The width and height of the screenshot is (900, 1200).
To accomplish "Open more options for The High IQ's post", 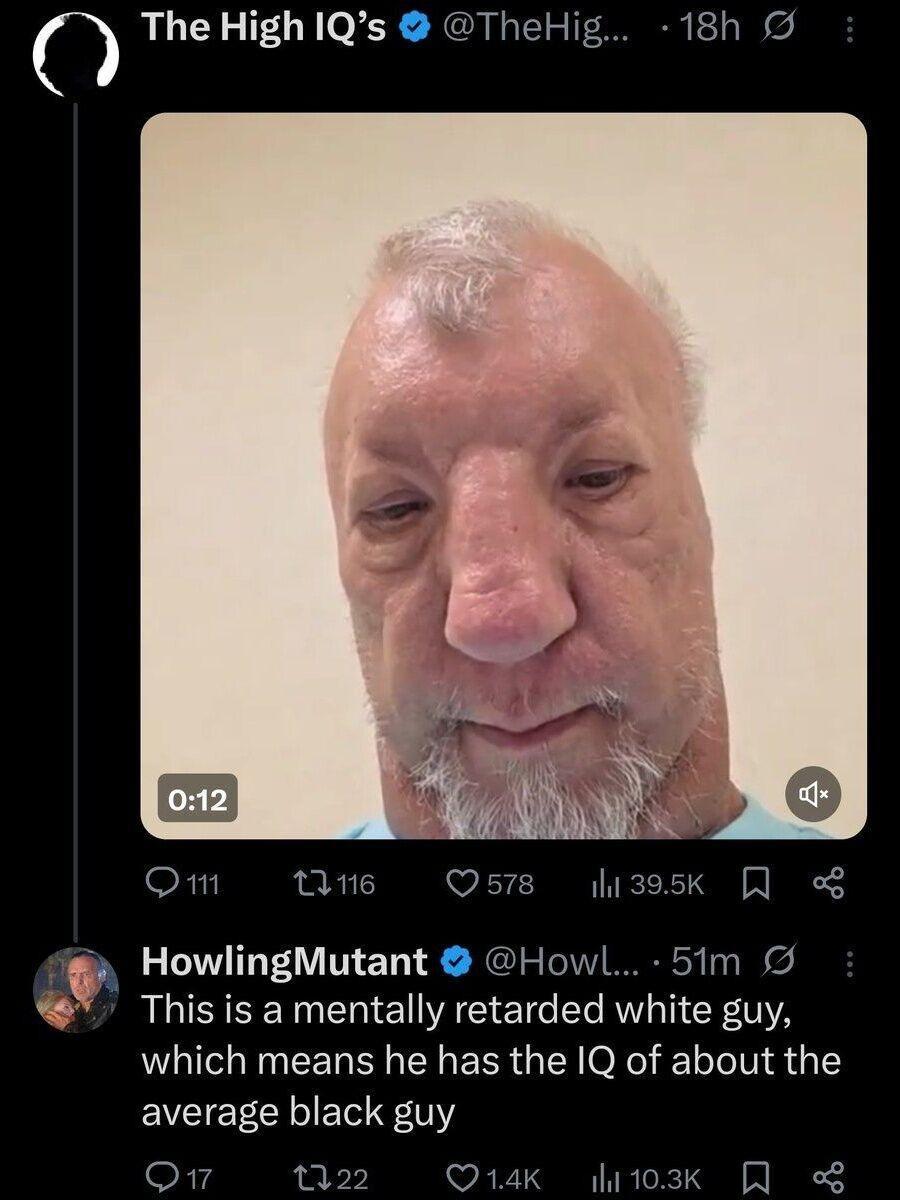I will pyautogui.click(x=849, y=30).
